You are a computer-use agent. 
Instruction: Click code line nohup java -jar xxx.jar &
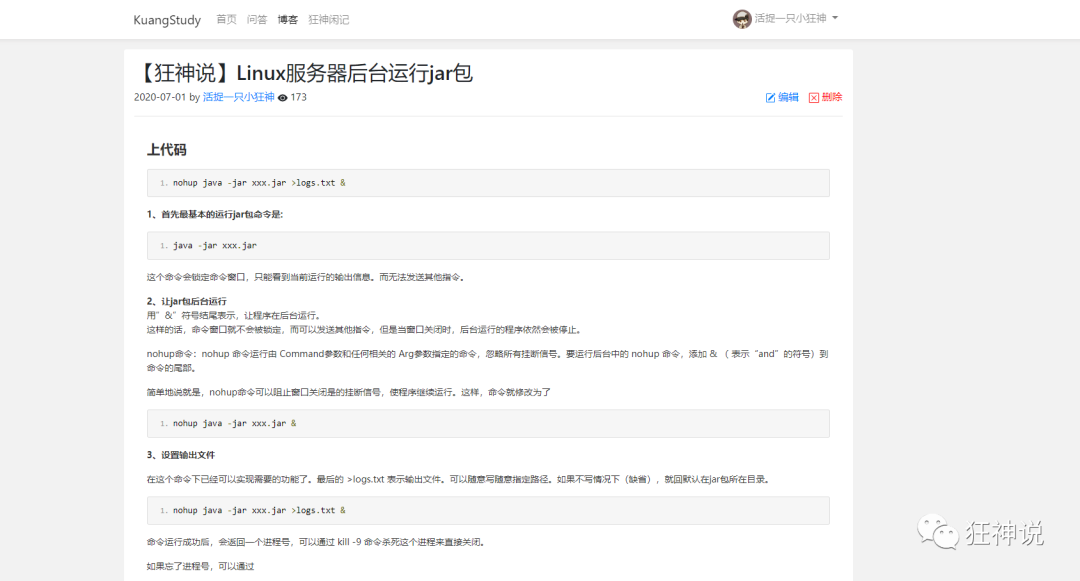[x=234, y=423]
